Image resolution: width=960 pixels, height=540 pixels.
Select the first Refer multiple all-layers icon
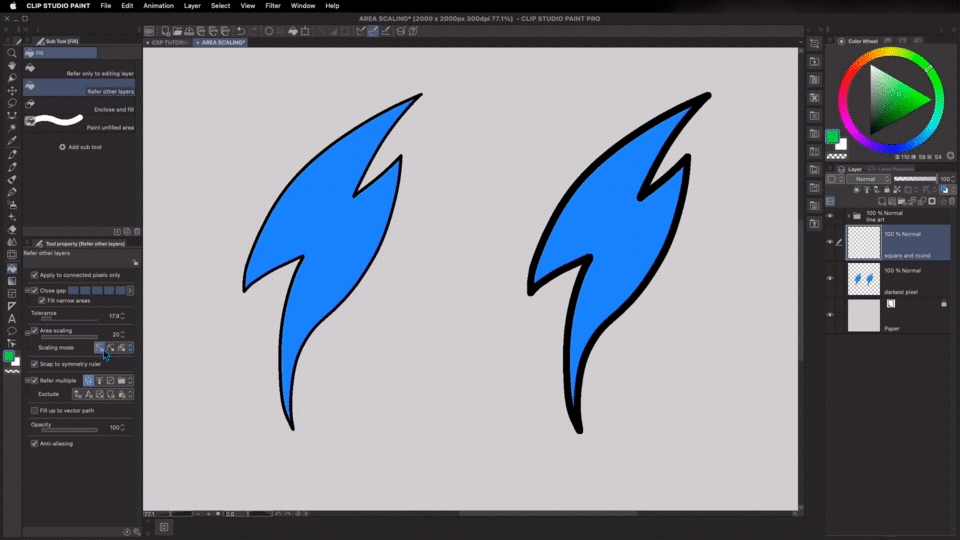point(88,381)
